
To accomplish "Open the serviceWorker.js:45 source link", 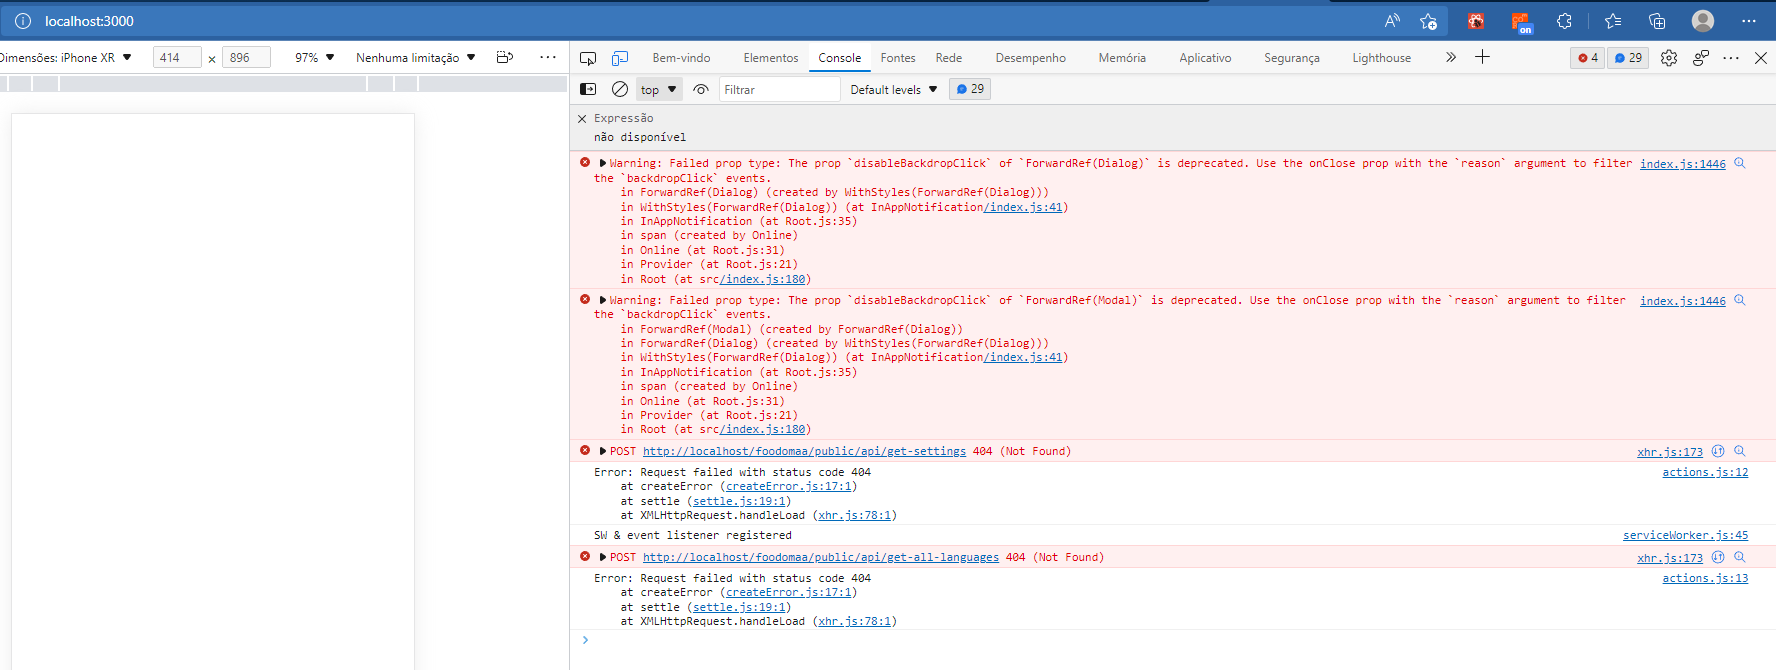I will pos(1685,535).
